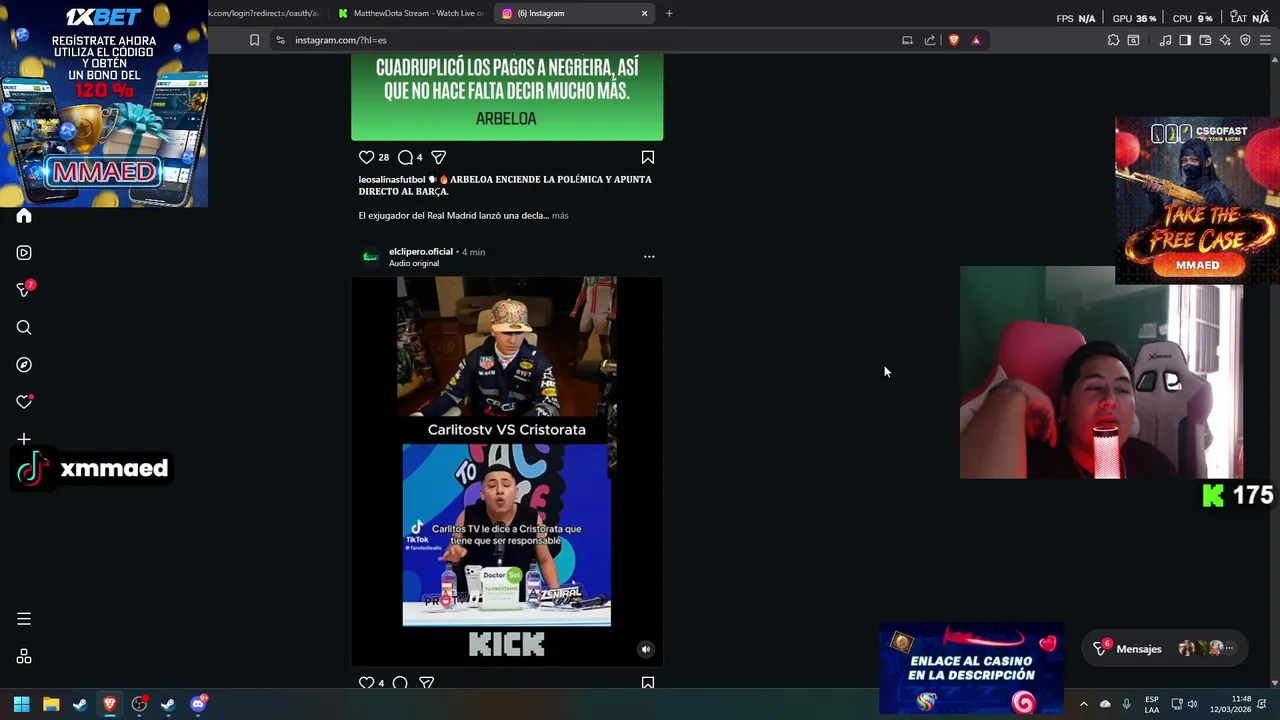Open the browser media control music icon
The image size is (1280, 720).
[1165, 40]
